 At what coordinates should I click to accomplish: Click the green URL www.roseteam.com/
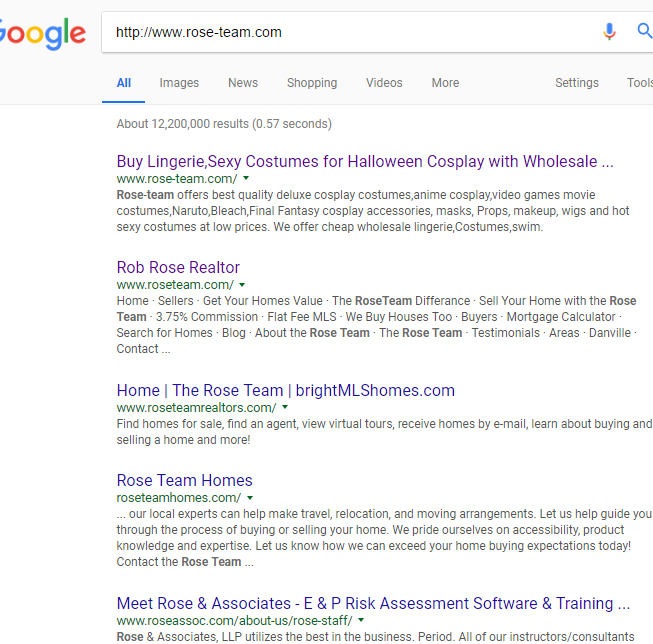pyautogui.click(x=175, y=285)
